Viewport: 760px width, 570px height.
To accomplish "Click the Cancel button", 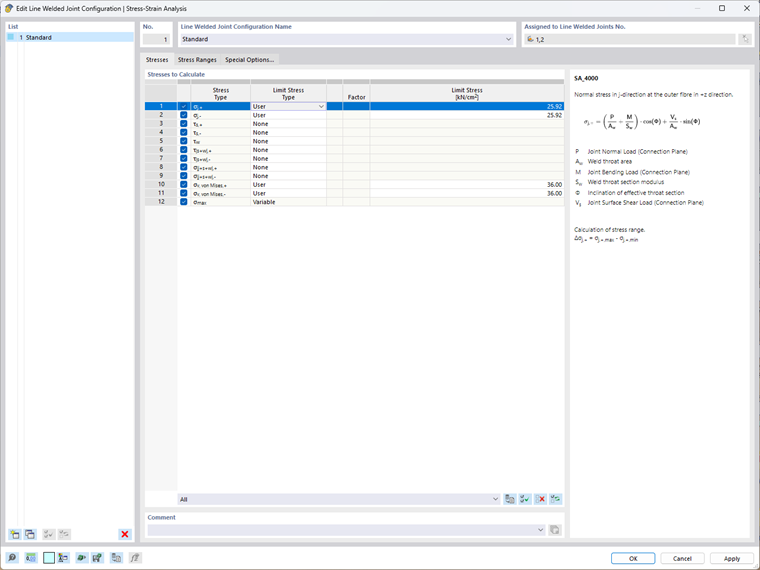I will coord(682,558).
